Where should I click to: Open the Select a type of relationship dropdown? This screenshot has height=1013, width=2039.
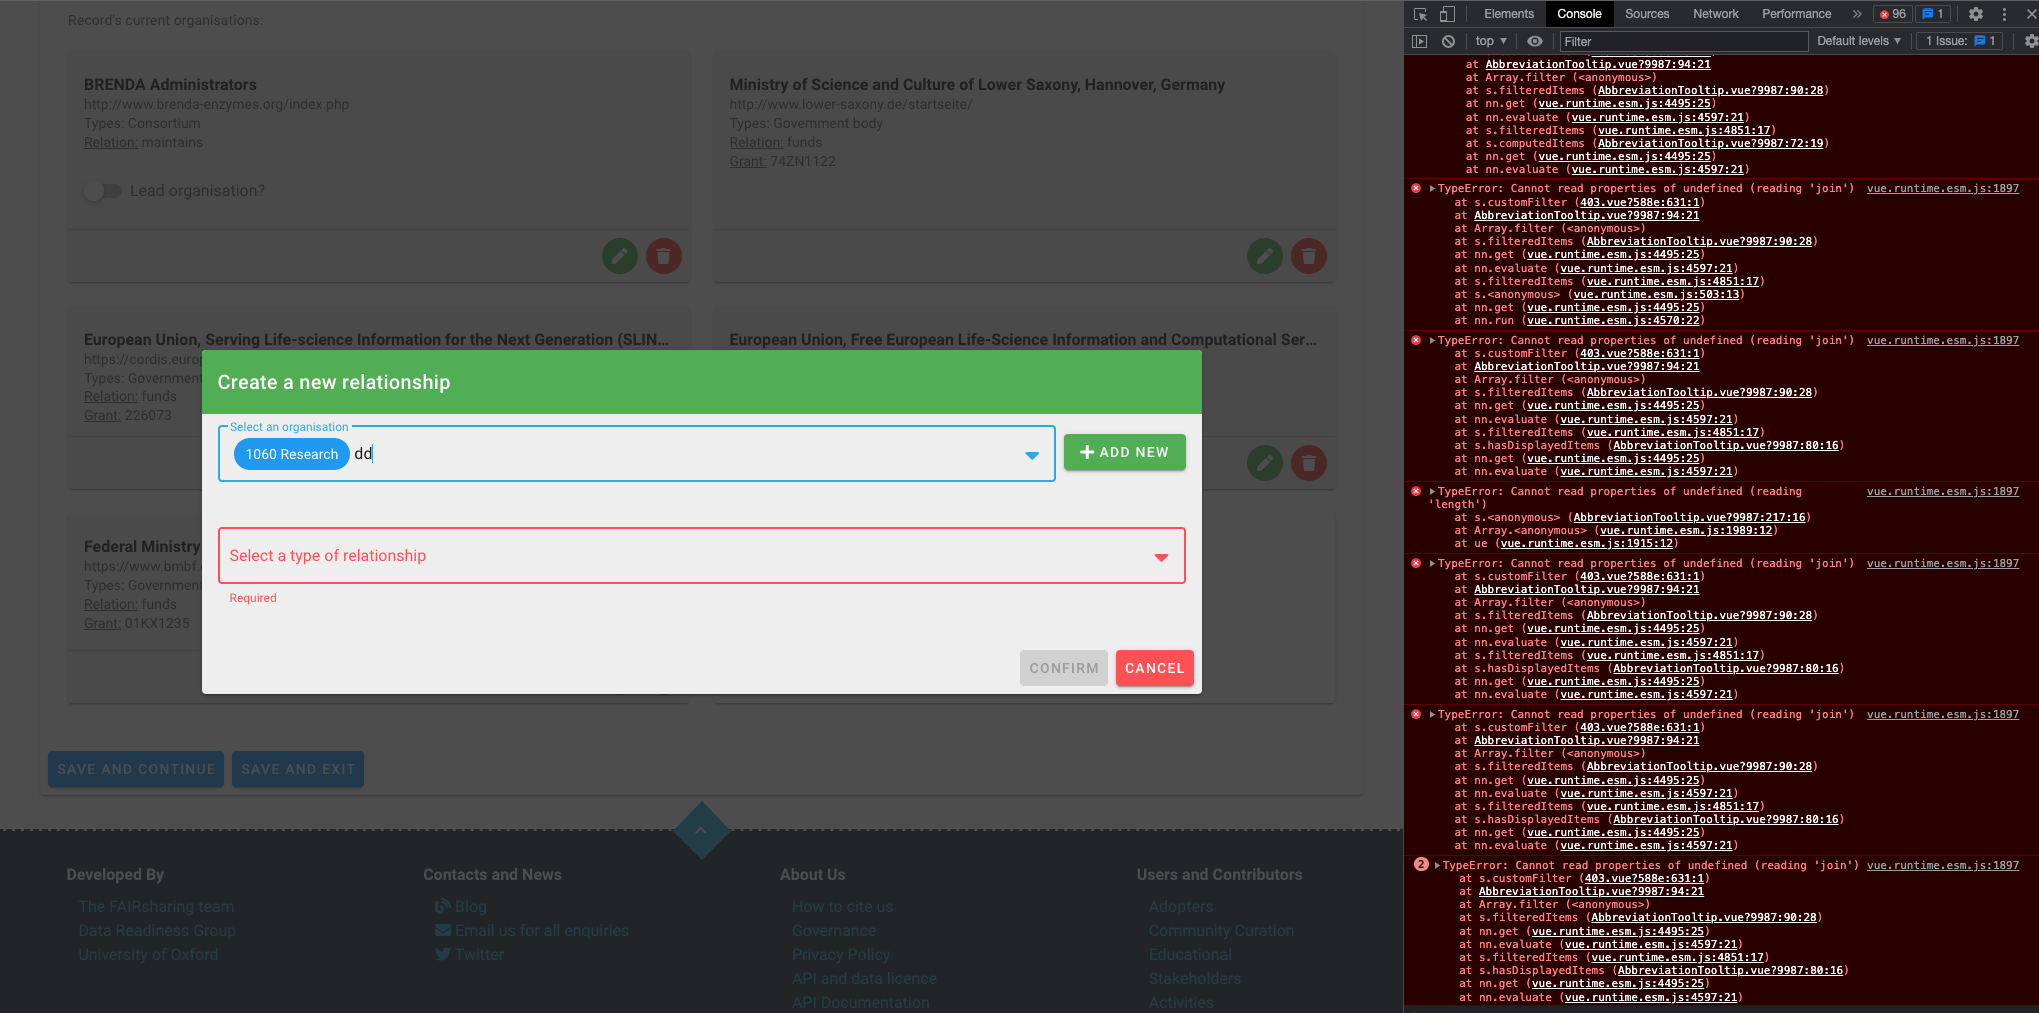pyautogui.click(x=1160, y=556)
